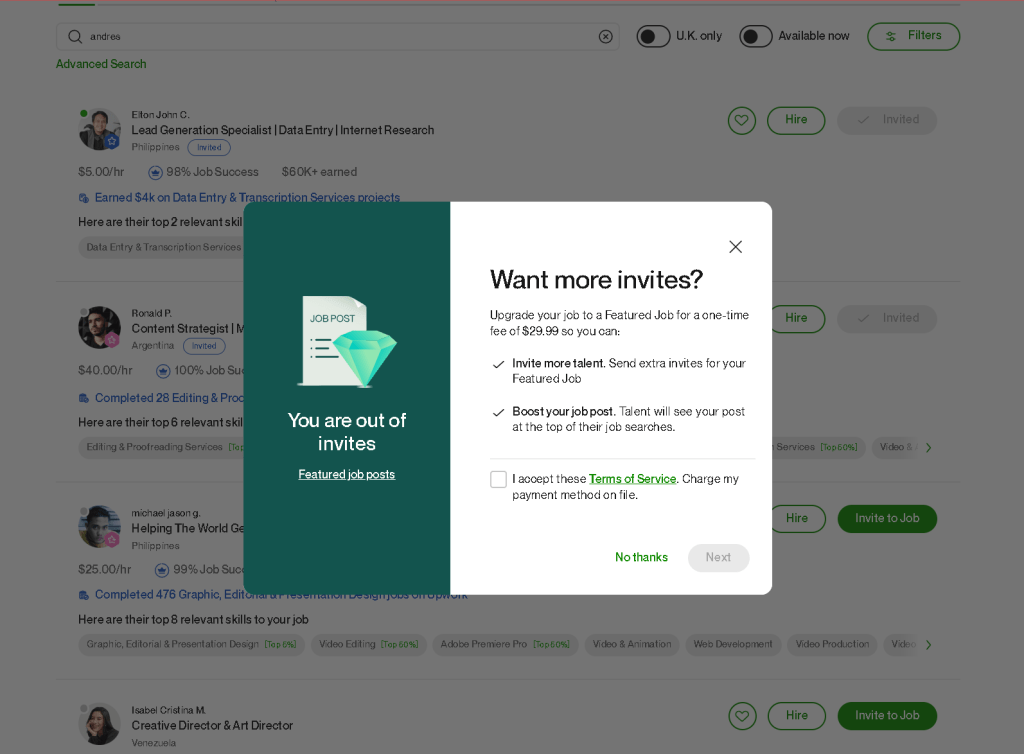1024x754 pixels.
Task: Open Lead Generation Specialist profile title
Action: pyautogui.click(x=283, y=130)
